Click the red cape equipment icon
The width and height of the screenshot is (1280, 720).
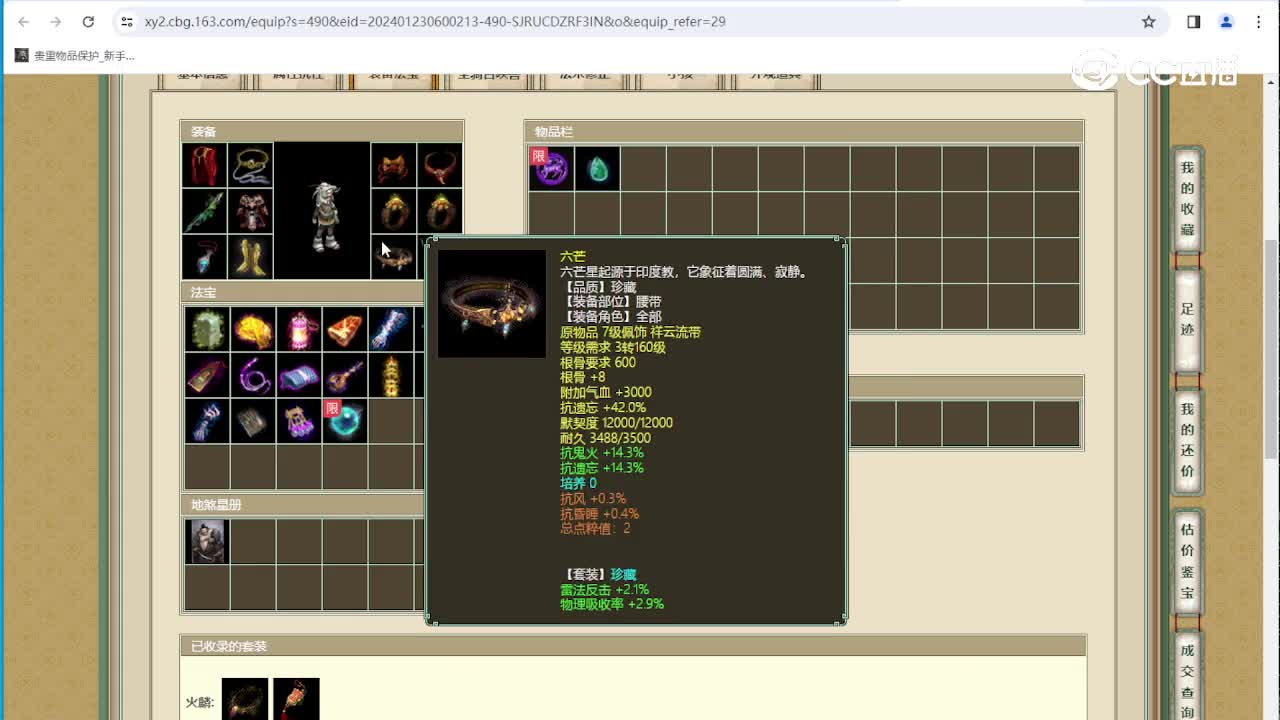204,165
